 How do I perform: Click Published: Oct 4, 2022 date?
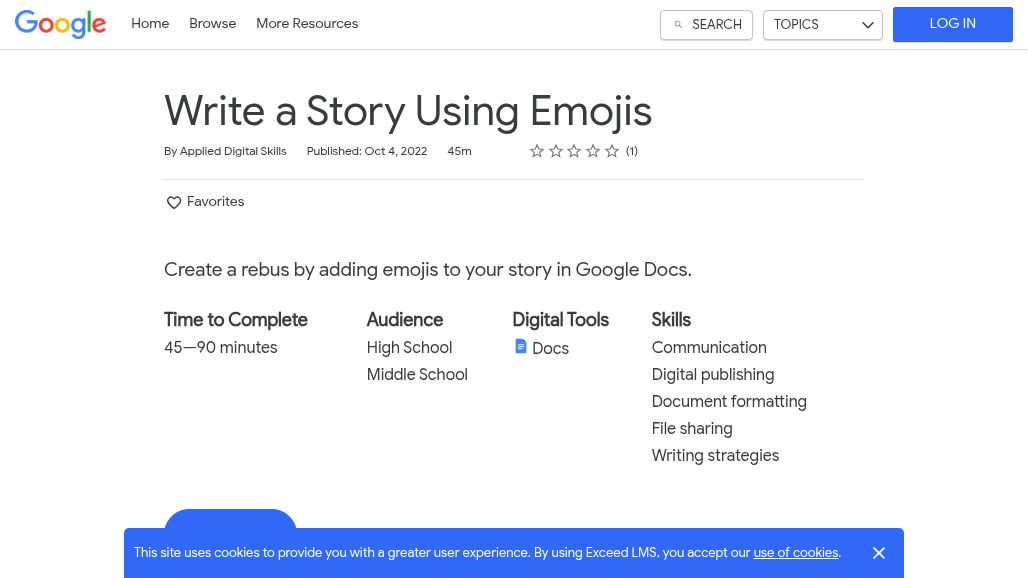pos(366,151)
